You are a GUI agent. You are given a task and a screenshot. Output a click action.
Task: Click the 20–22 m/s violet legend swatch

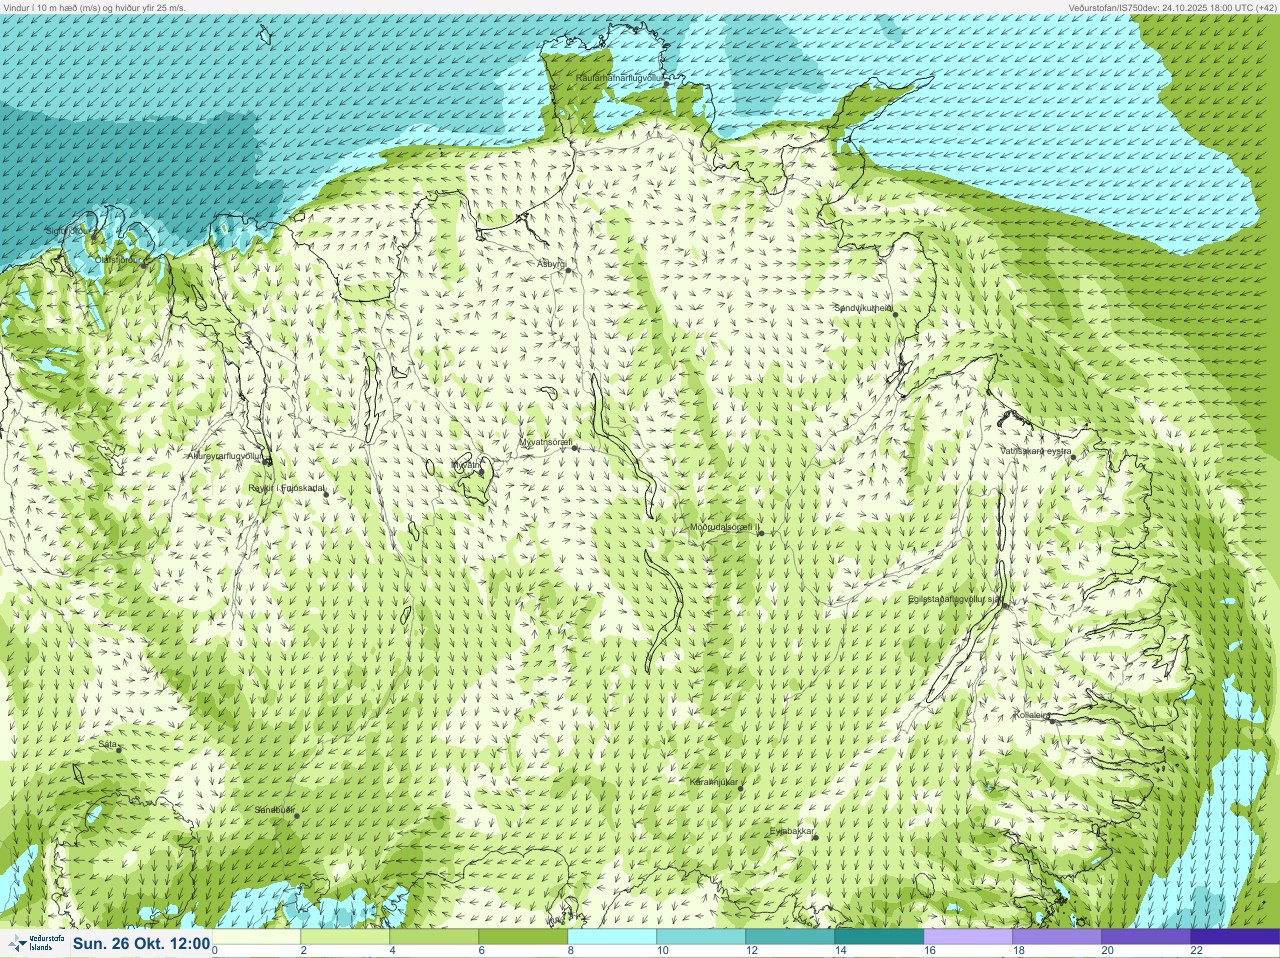tap(1146, 937)
